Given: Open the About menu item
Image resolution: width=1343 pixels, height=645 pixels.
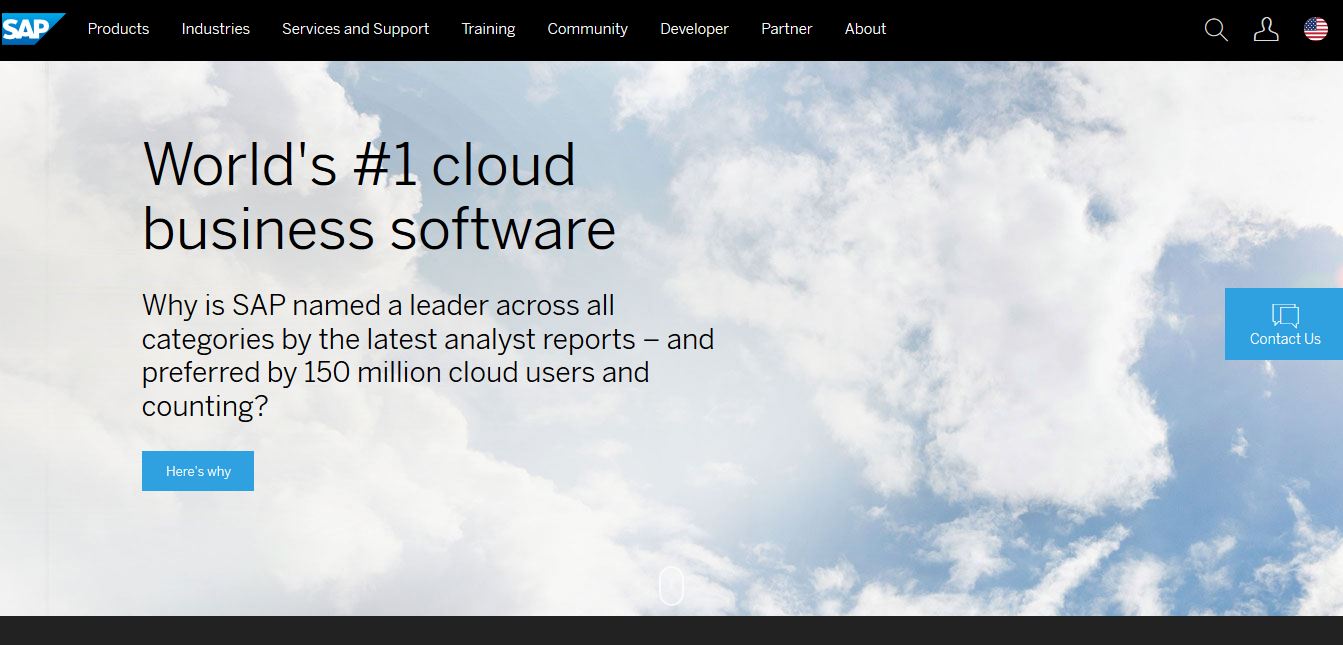Looking at the screenshot, I should coord(865,29).
